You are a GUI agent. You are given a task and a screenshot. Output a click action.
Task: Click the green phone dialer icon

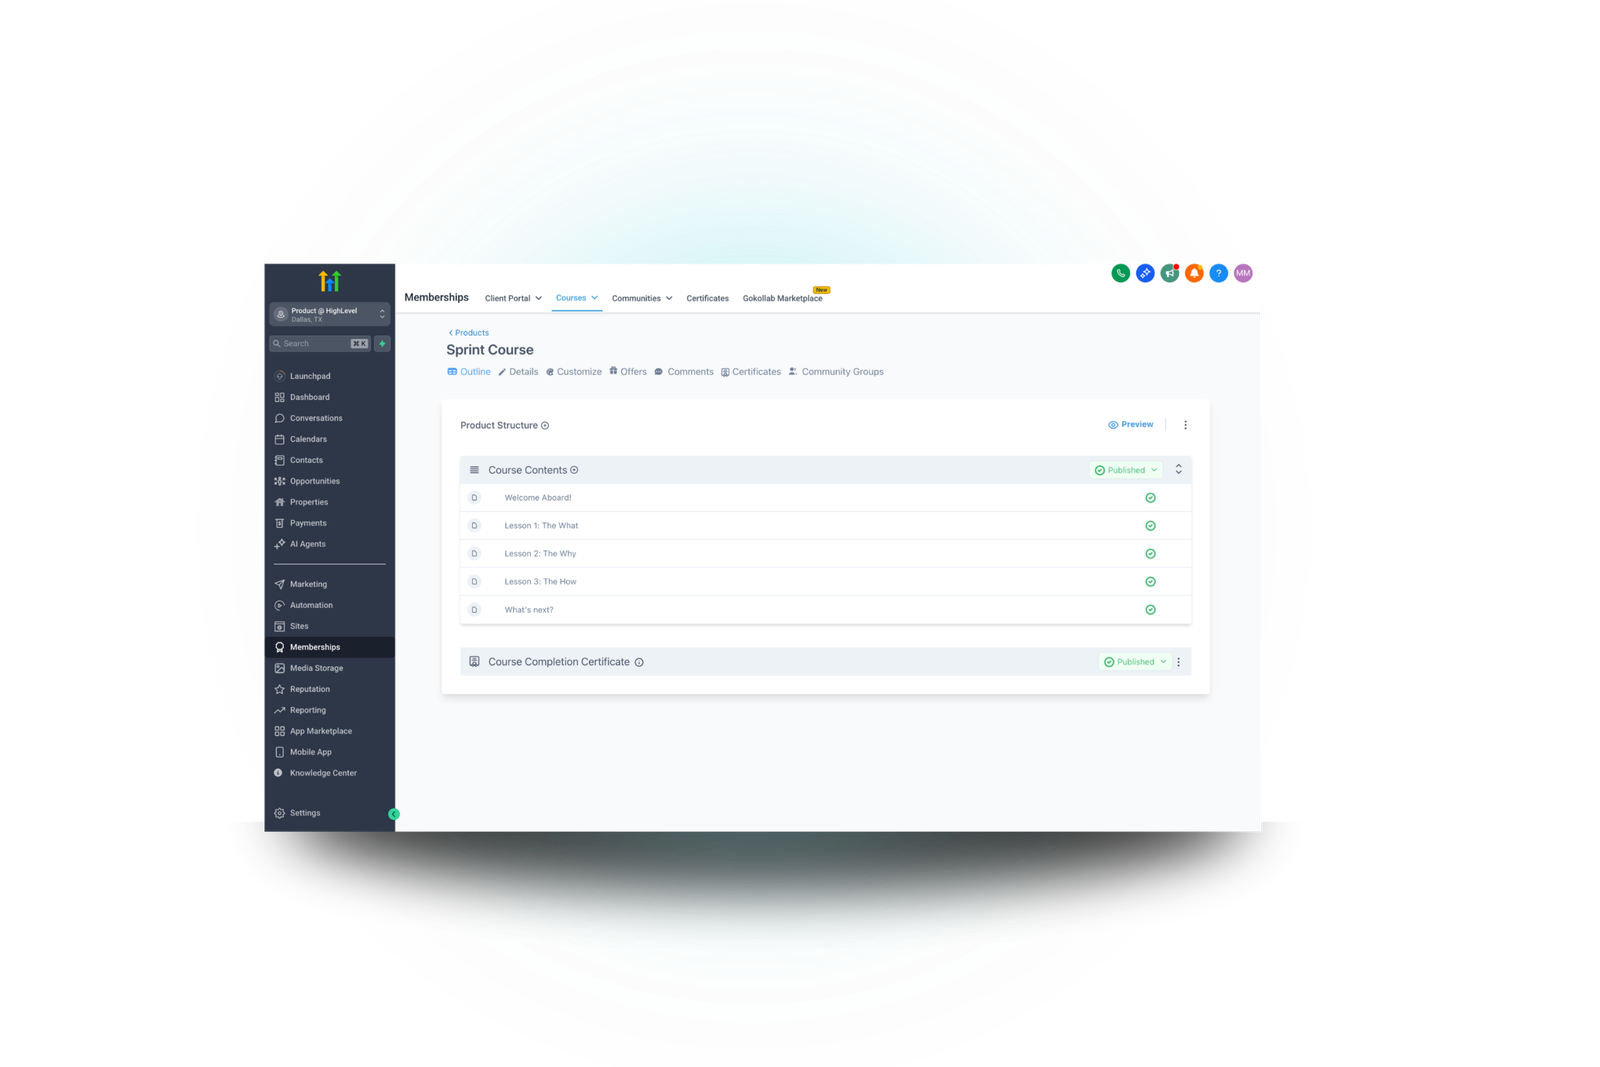click(x=1120, y=273)
